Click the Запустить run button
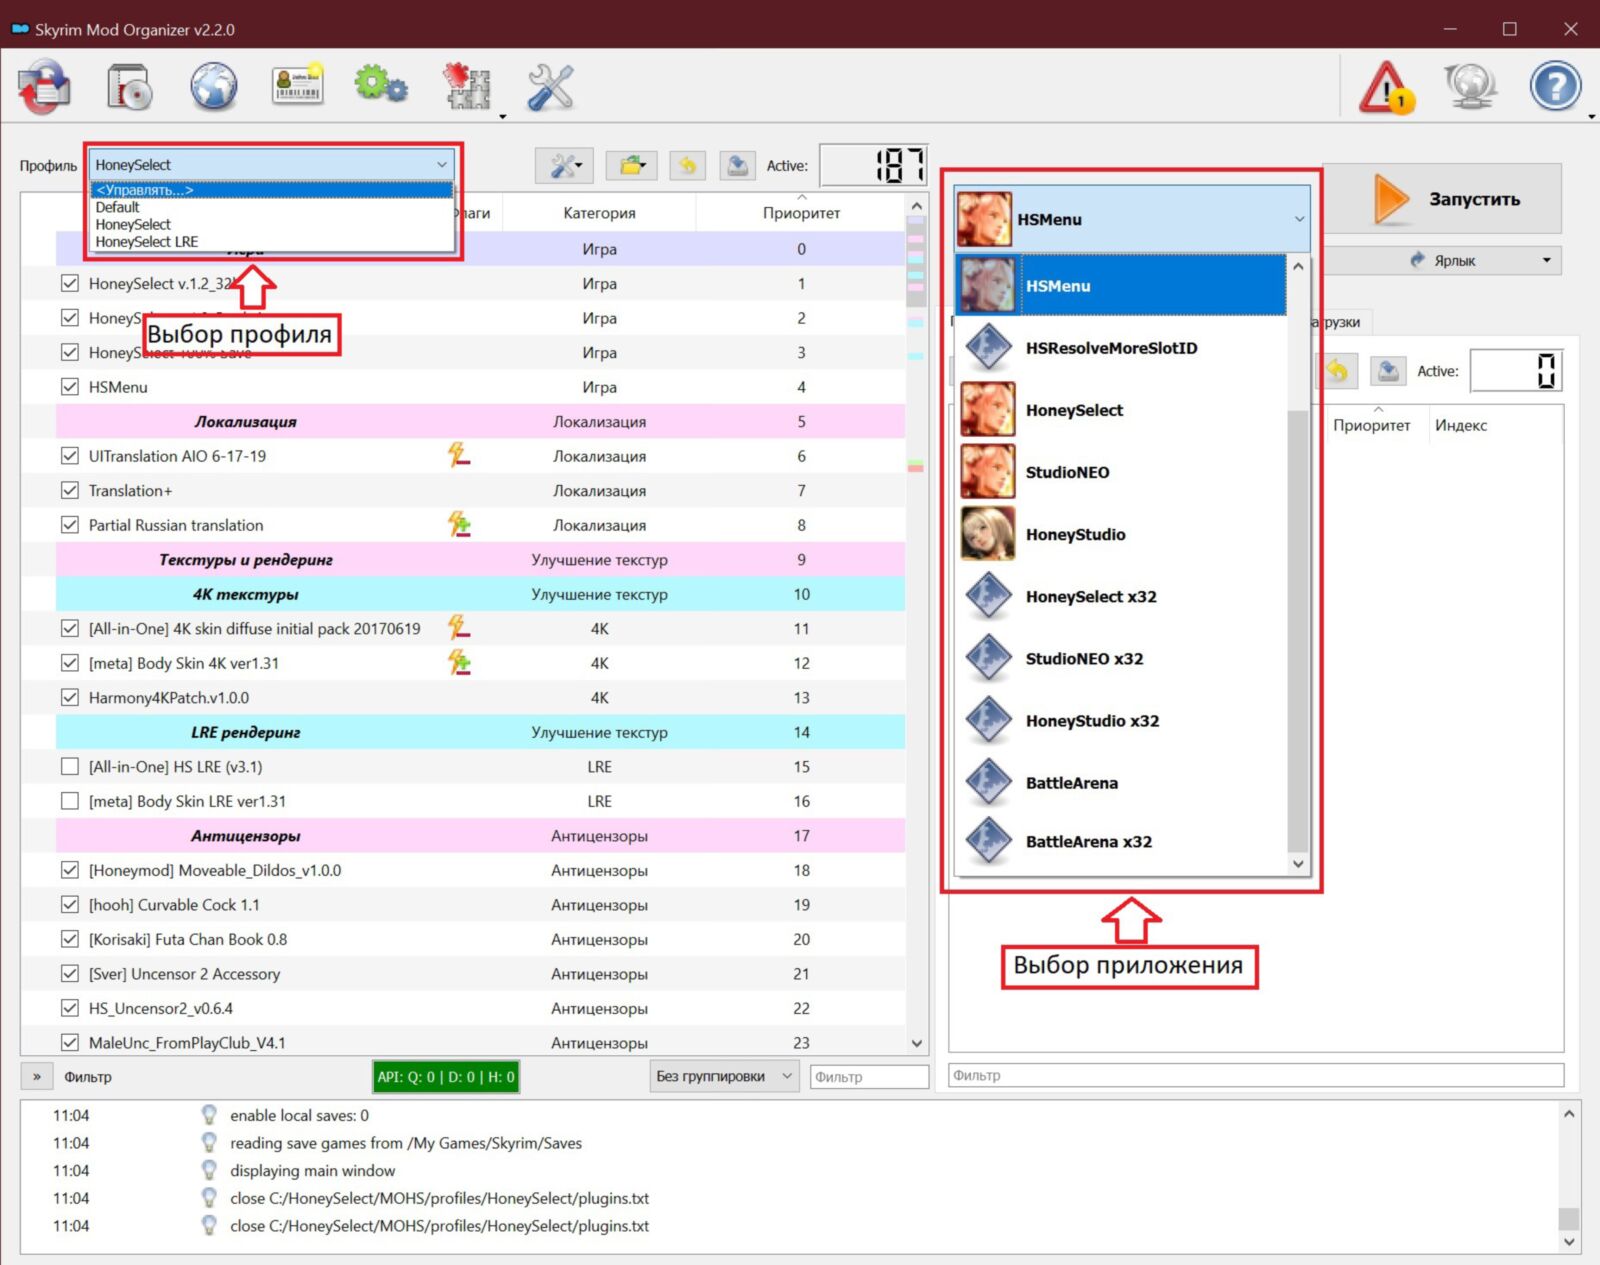 [1442, 199]
